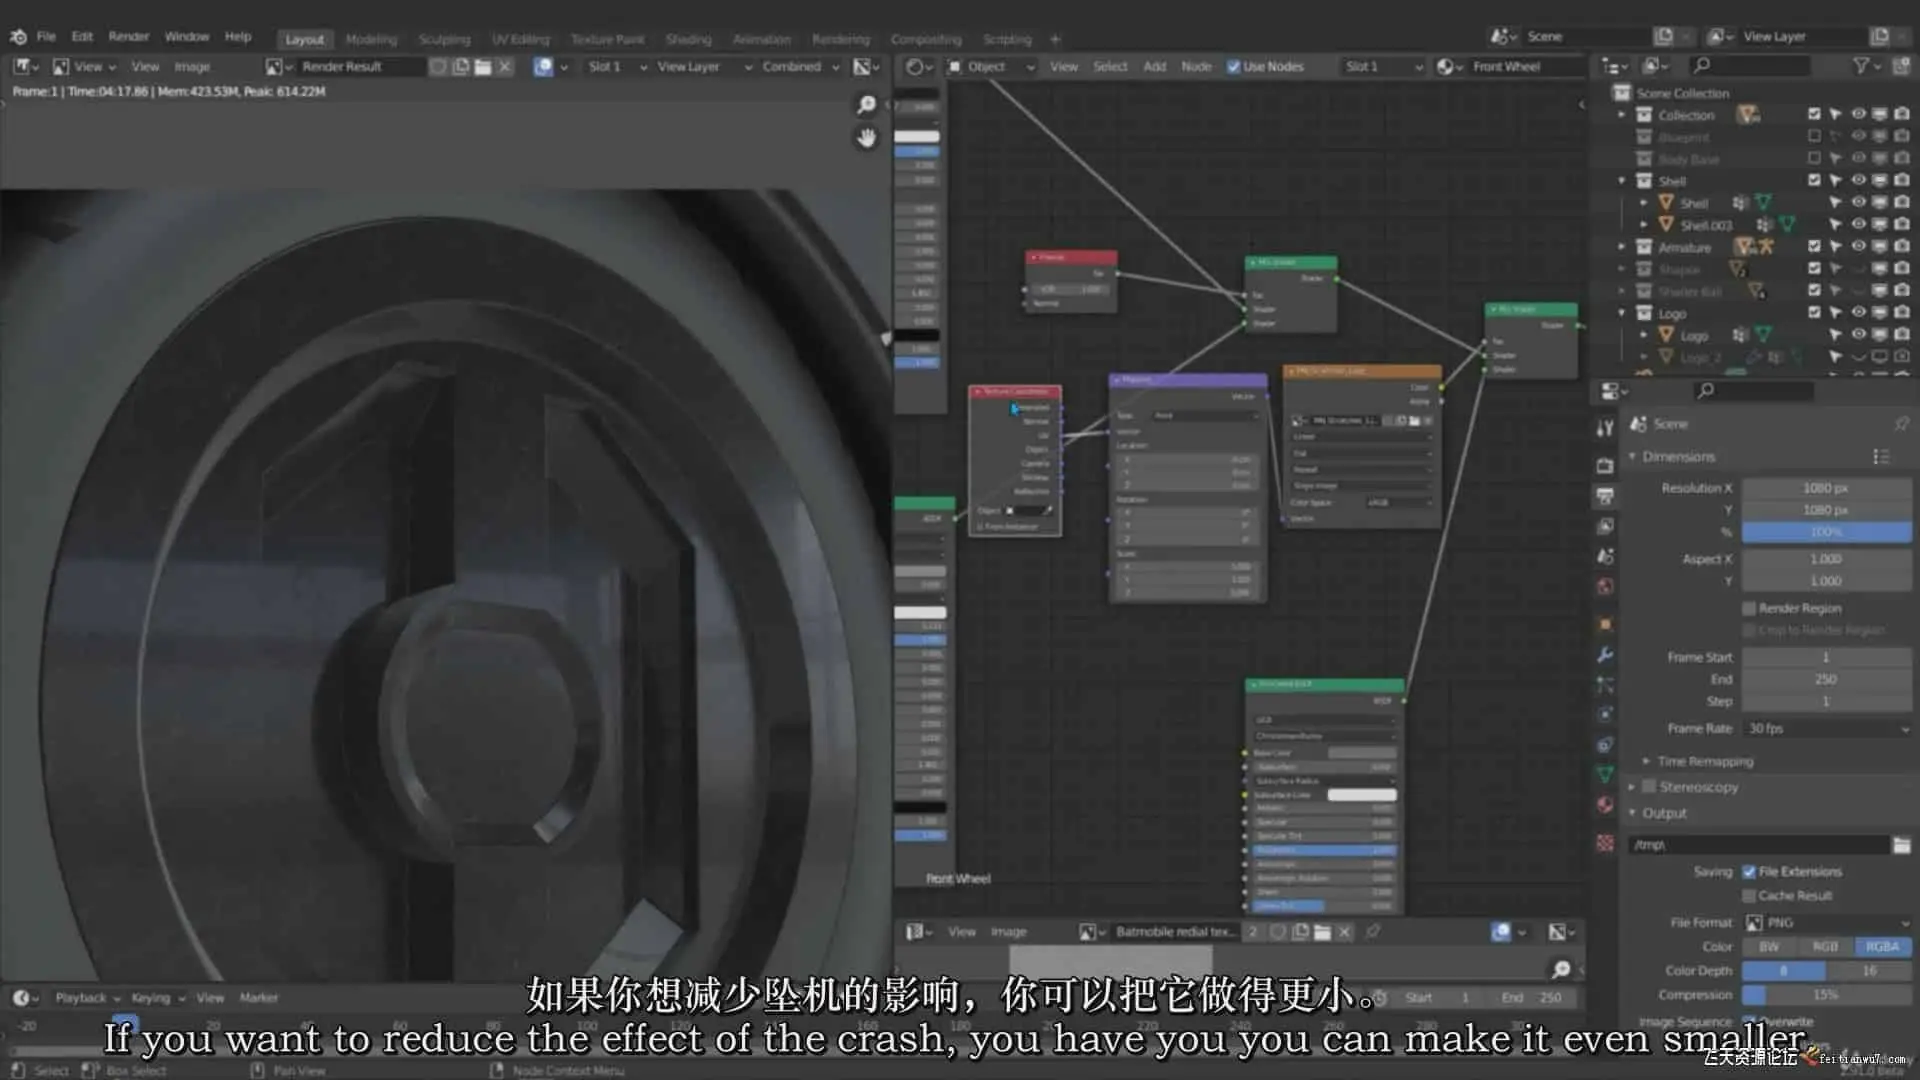Open the Texture properties checker tab
Viewport: 1920px width, 1080px height.
click(x=1605, y=843)
